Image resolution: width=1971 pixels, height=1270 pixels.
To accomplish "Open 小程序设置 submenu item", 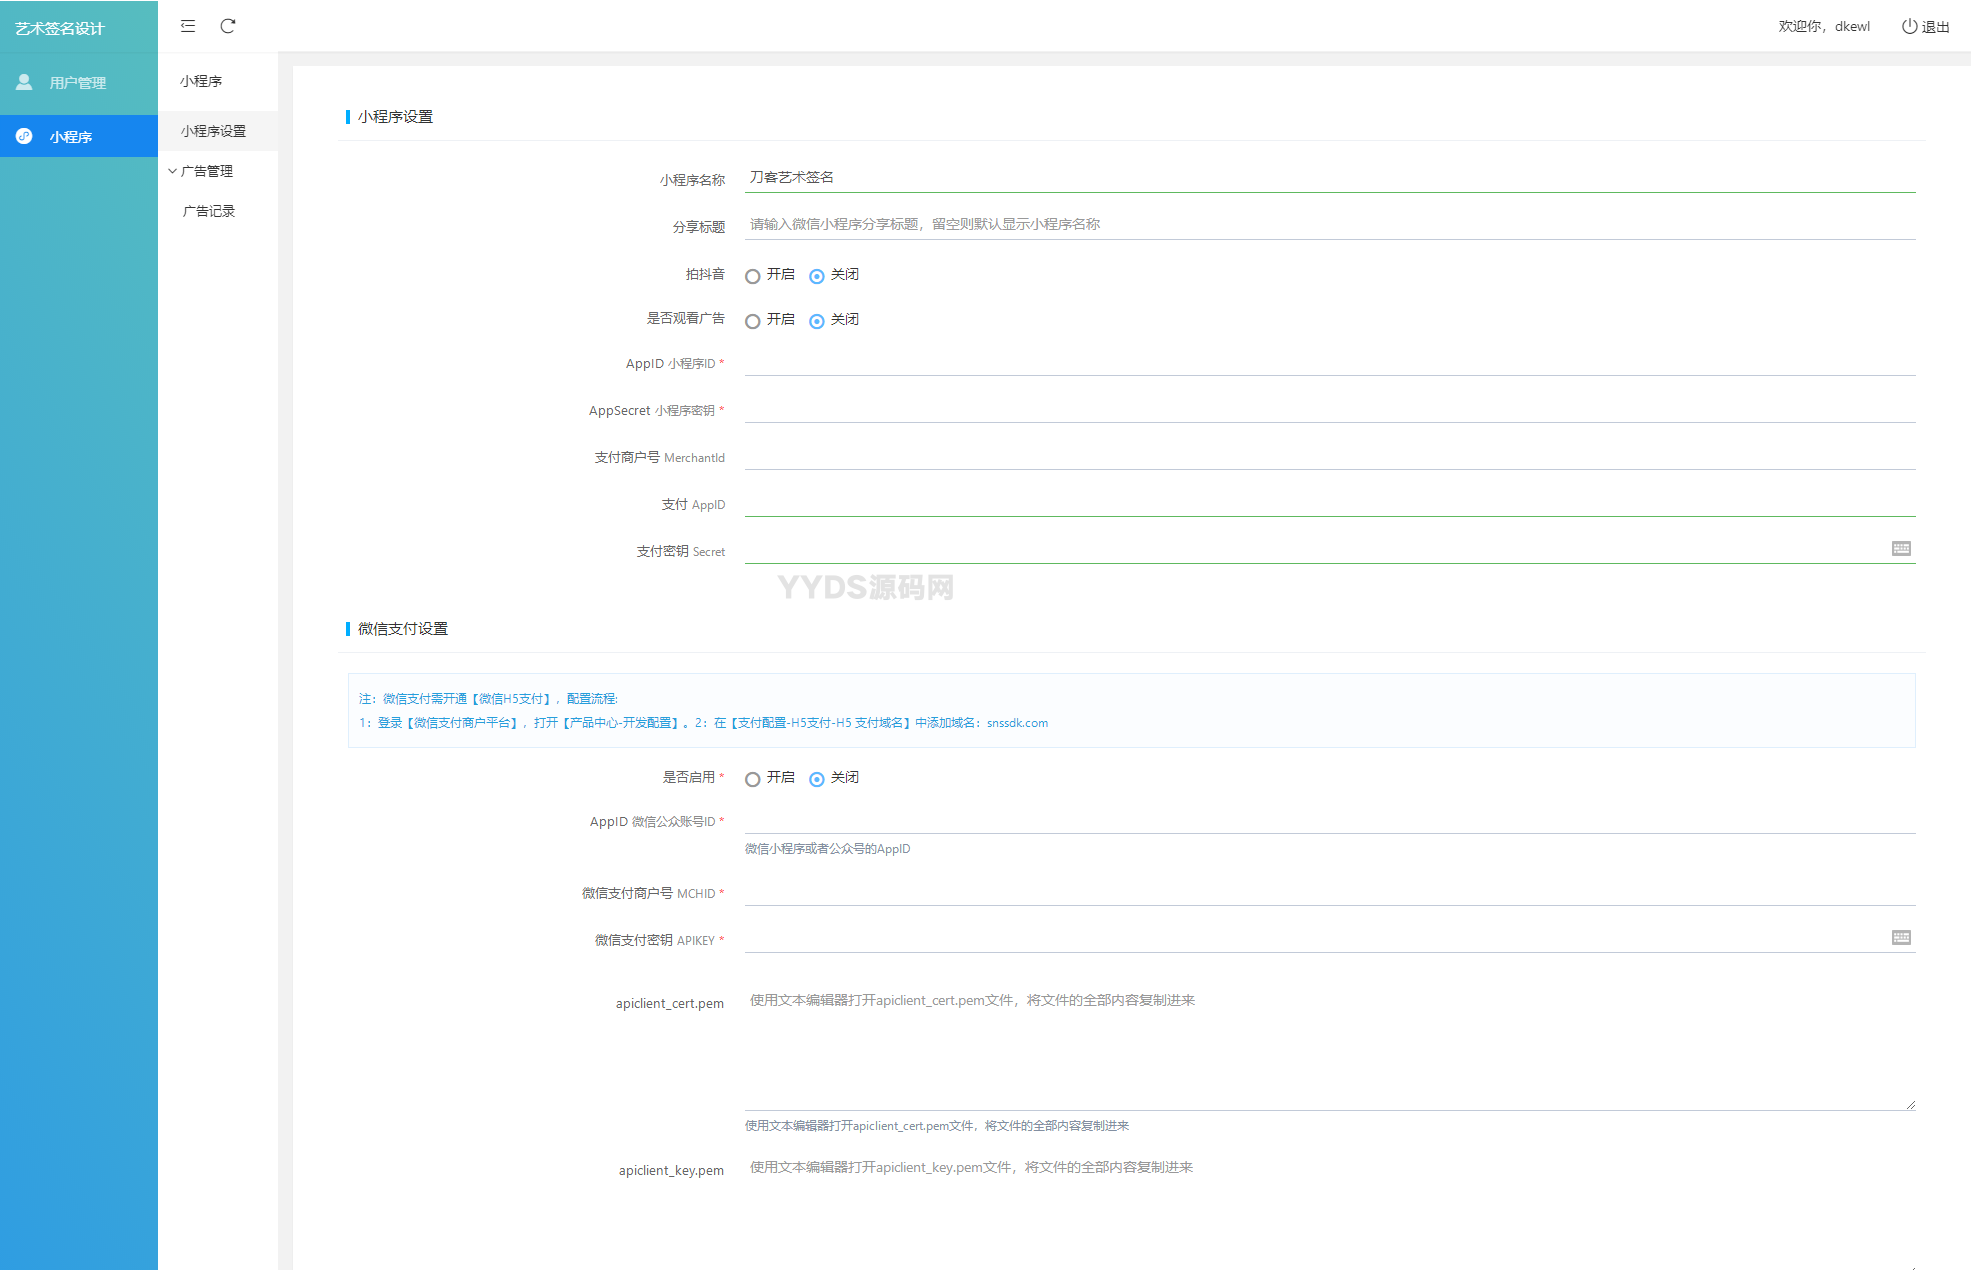I will pos(213,131).
